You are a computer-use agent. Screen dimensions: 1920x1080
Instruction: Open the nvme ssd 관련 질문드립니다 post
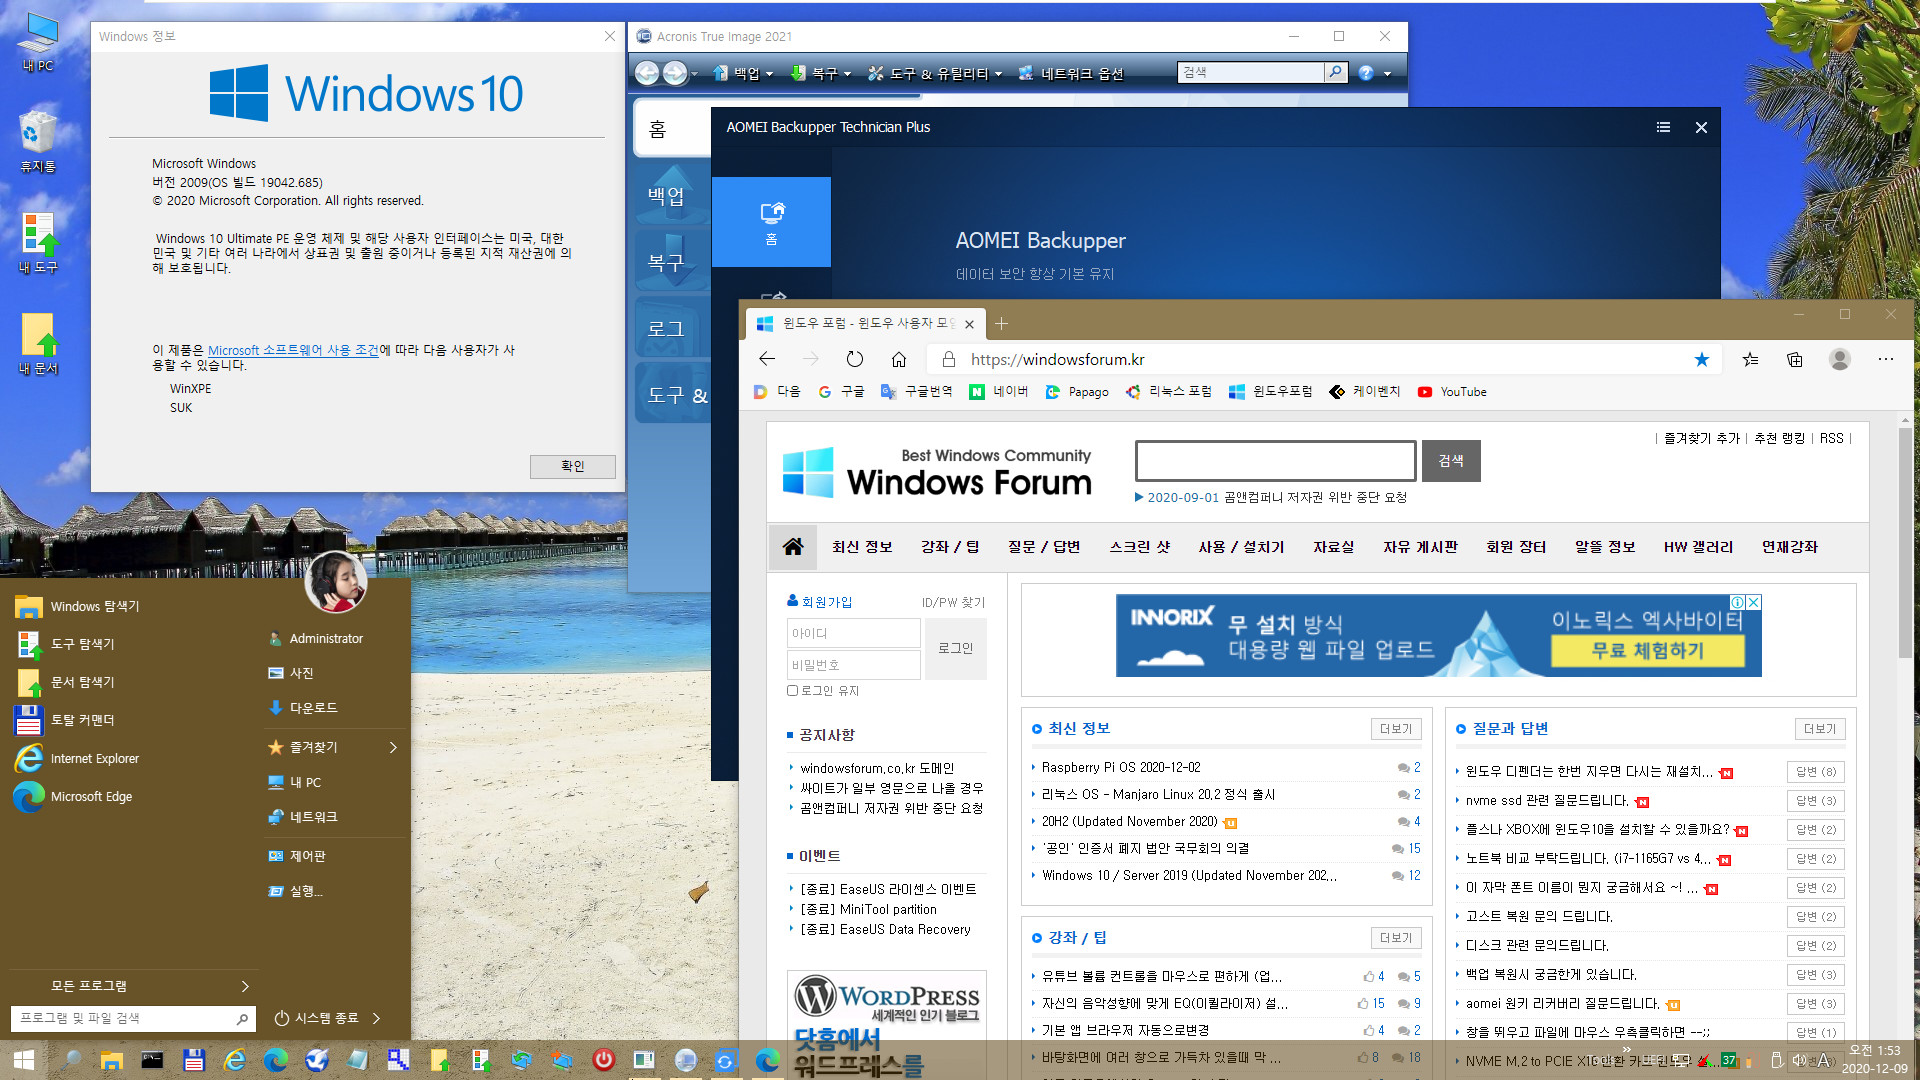pyautogui.click(x=1547, y=800)
